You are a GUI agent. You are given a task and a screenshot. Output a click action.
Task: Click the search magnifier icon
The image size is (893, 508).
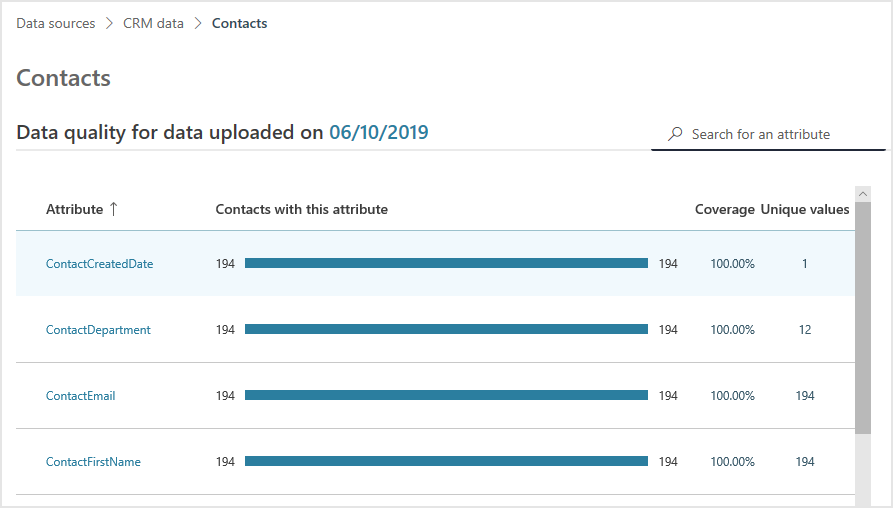pyautogui.click(x=675, y=134)
